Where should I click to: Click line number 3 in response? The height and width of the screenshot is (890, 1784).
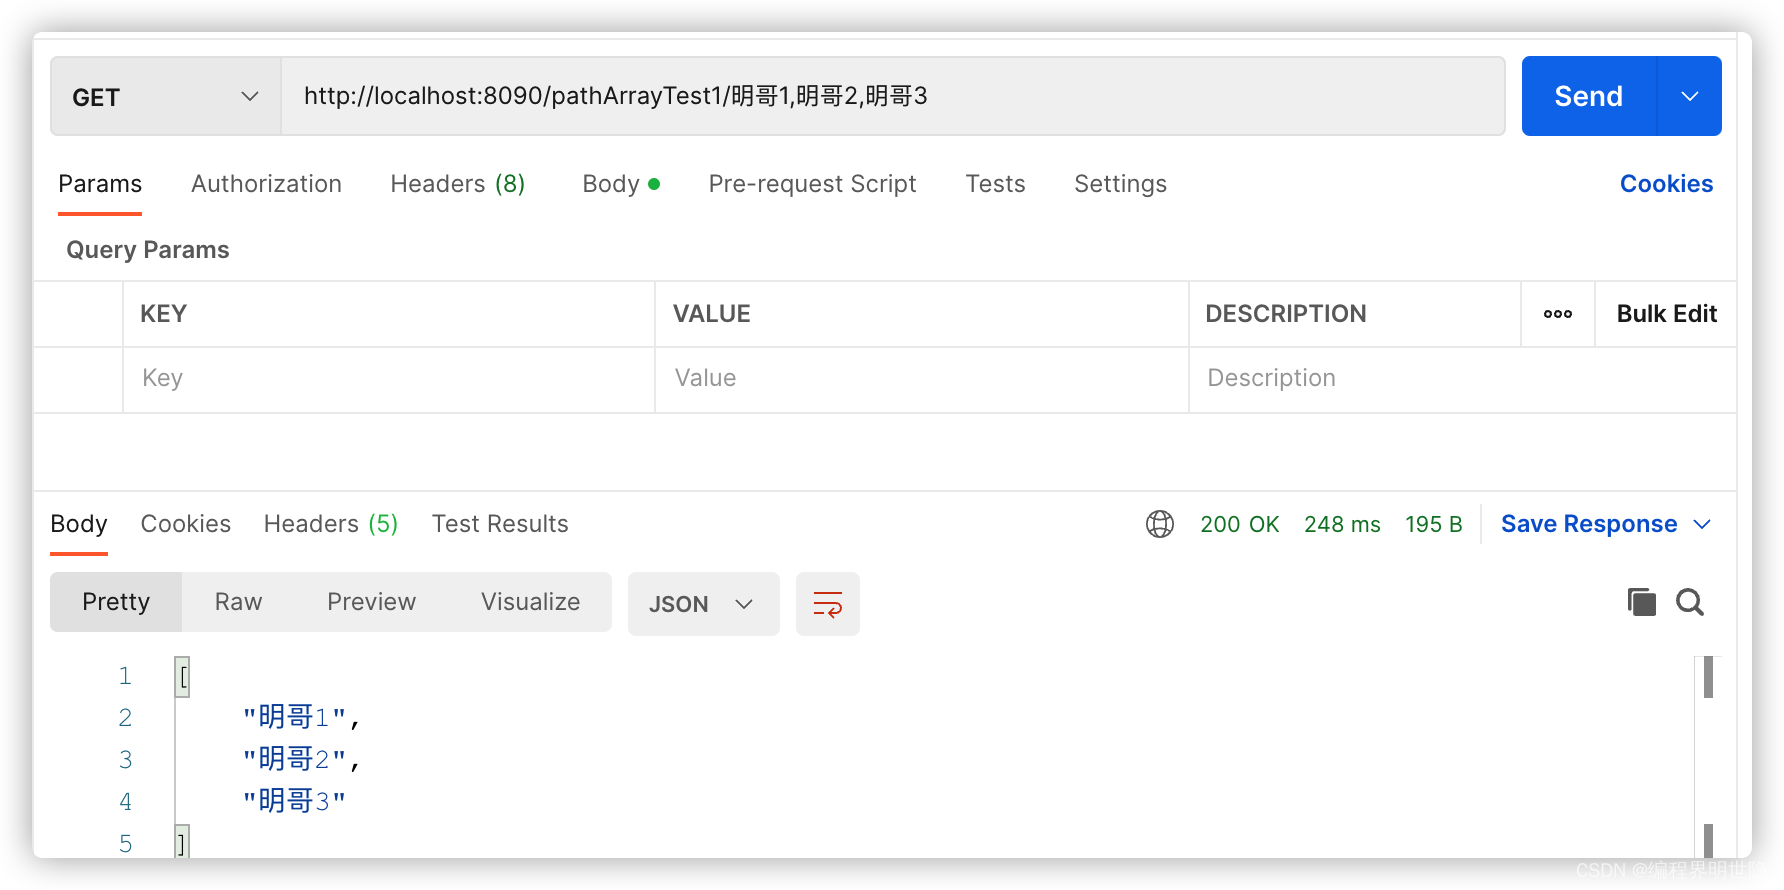[125, 760]
